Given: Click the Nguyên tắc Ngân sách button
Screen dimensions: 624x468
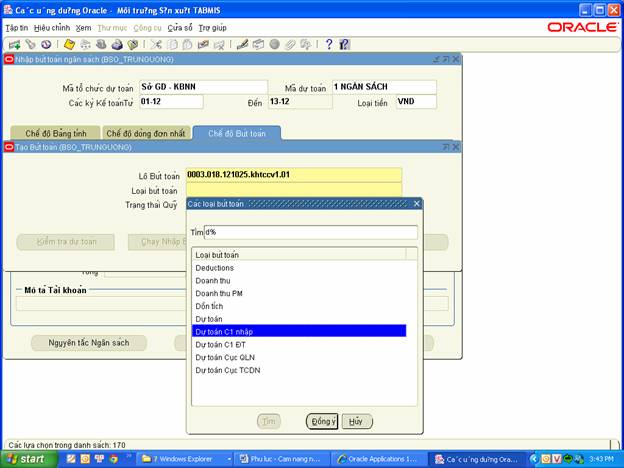Looking at the screenshot, I should pyautogui.click(x=89, y=343).
